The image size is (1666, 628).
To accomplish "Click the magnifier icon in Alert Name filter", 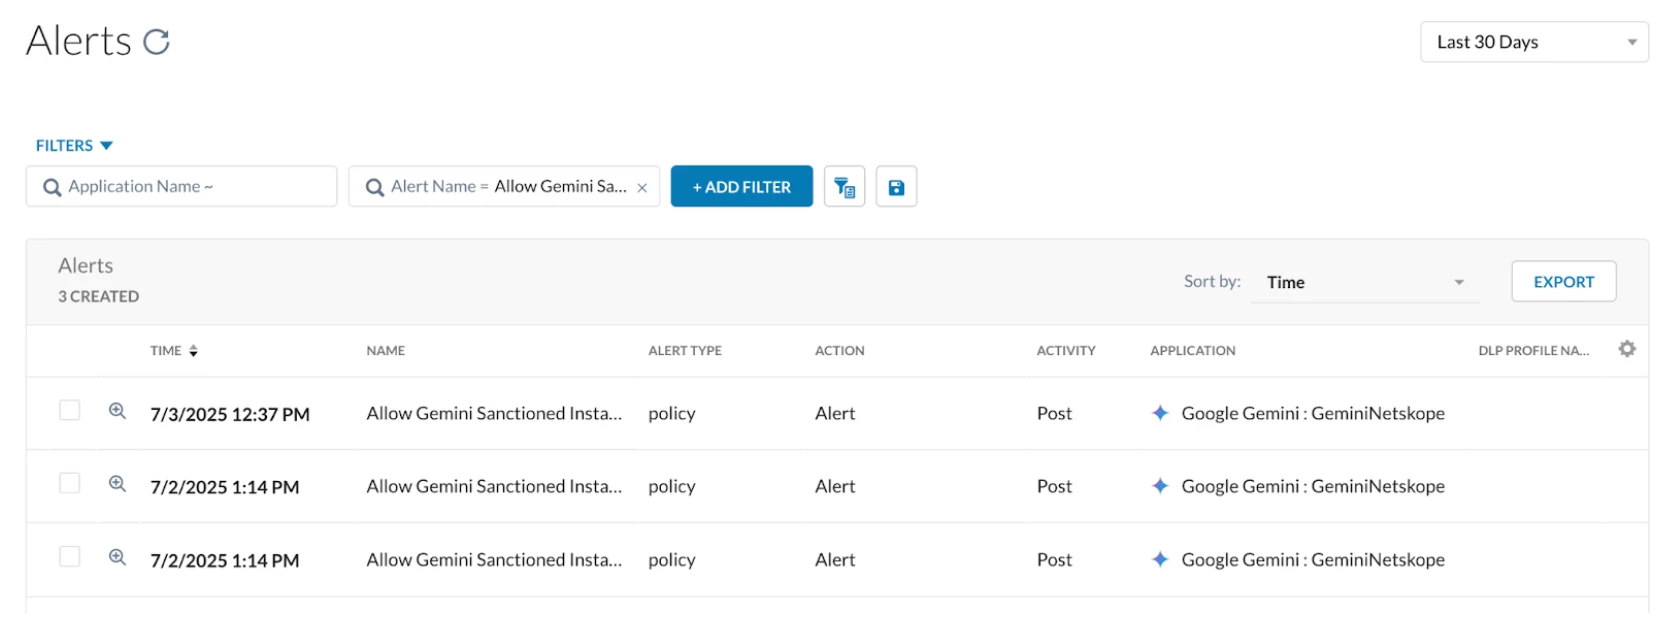I will [x=375, y=187].
